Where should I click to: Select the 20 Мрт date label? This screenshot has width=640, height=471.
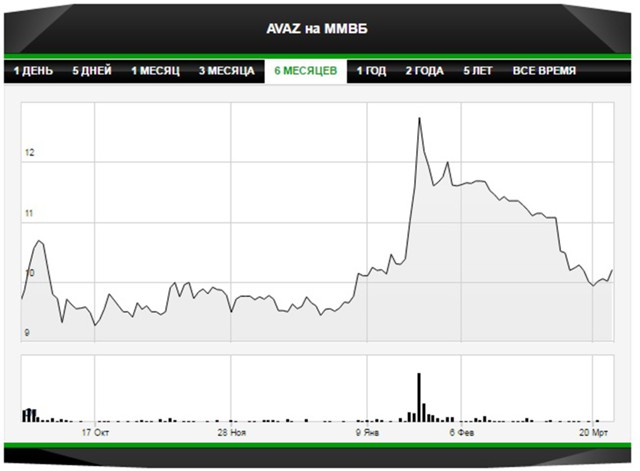pos(593,433)
